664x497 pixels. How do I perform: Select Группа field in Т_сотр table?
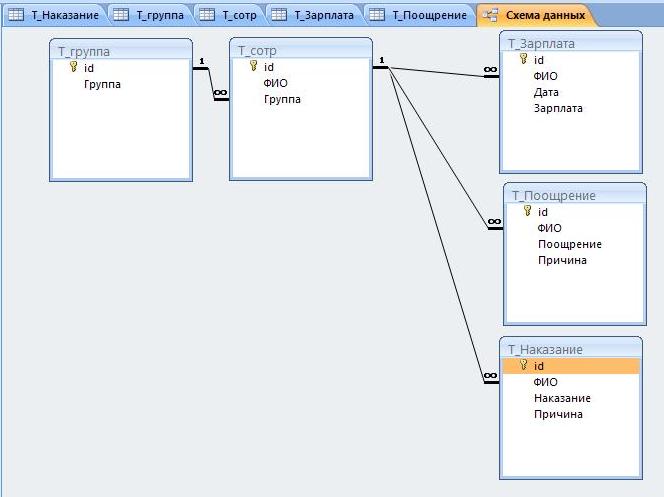(301, 99)
